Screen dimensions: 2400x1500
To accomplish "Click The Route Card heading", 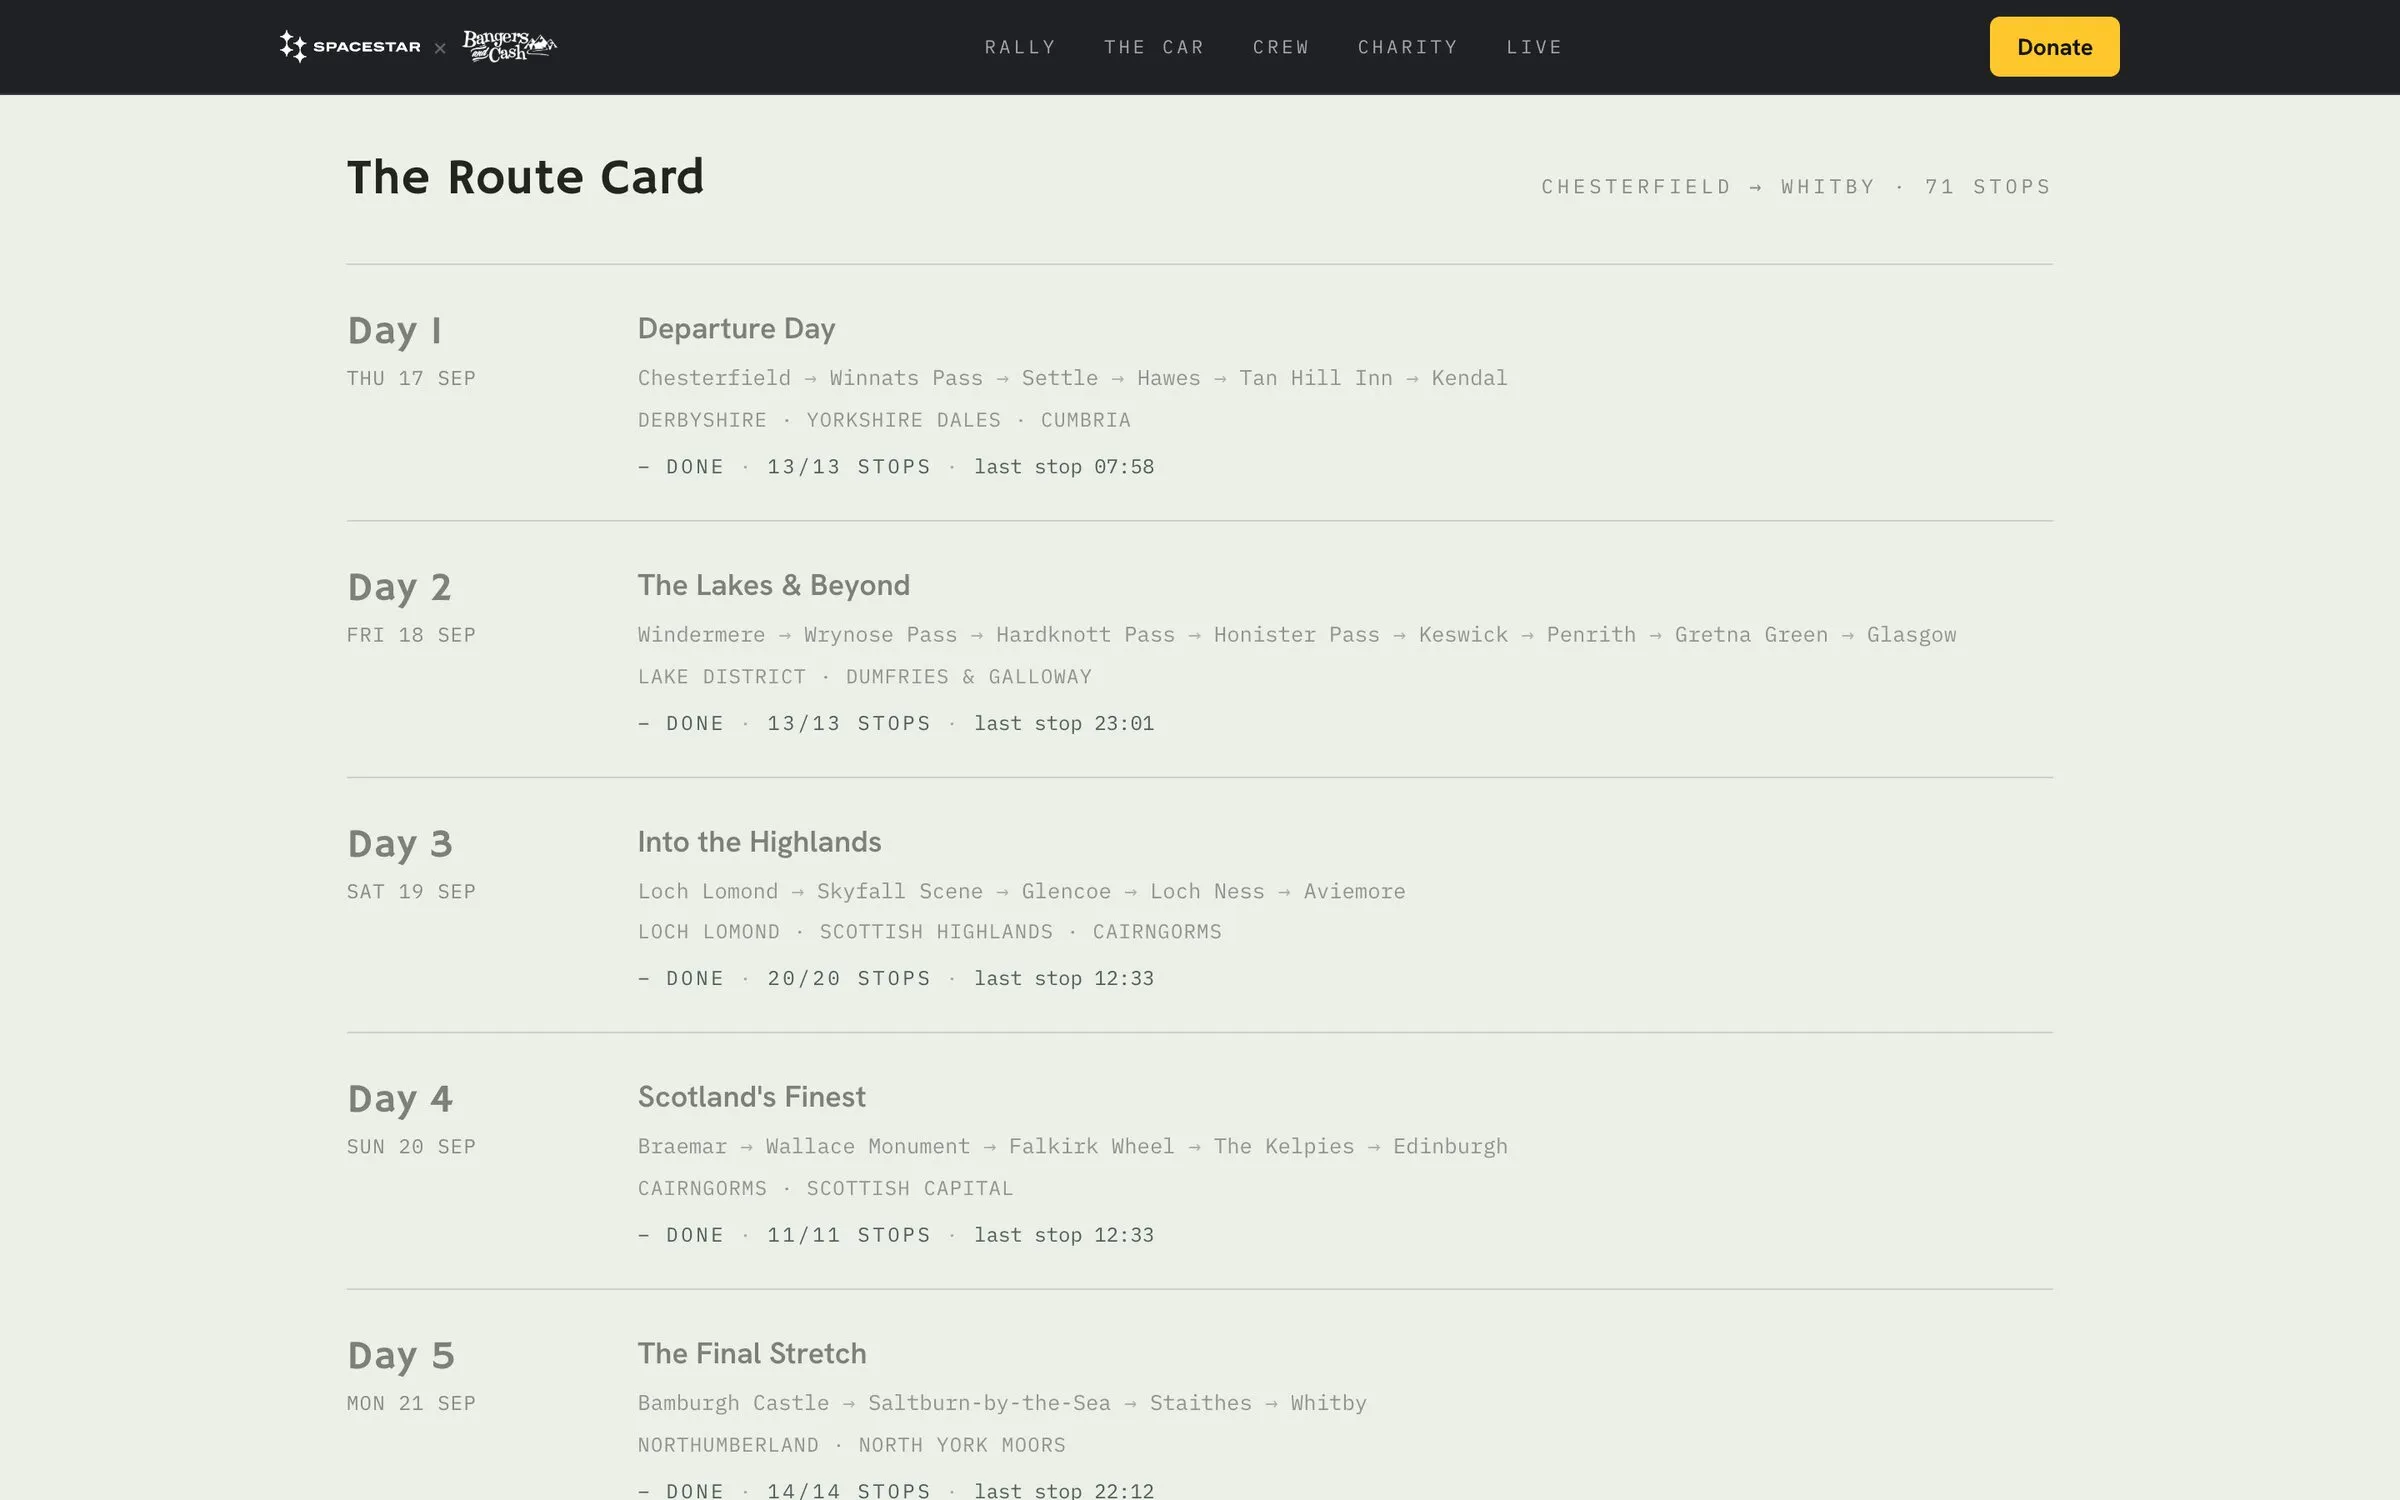I will (x=525, y=177).
